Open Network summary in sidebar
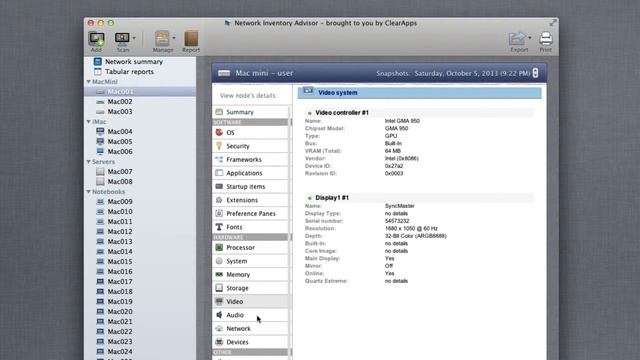 coord(134,62)
